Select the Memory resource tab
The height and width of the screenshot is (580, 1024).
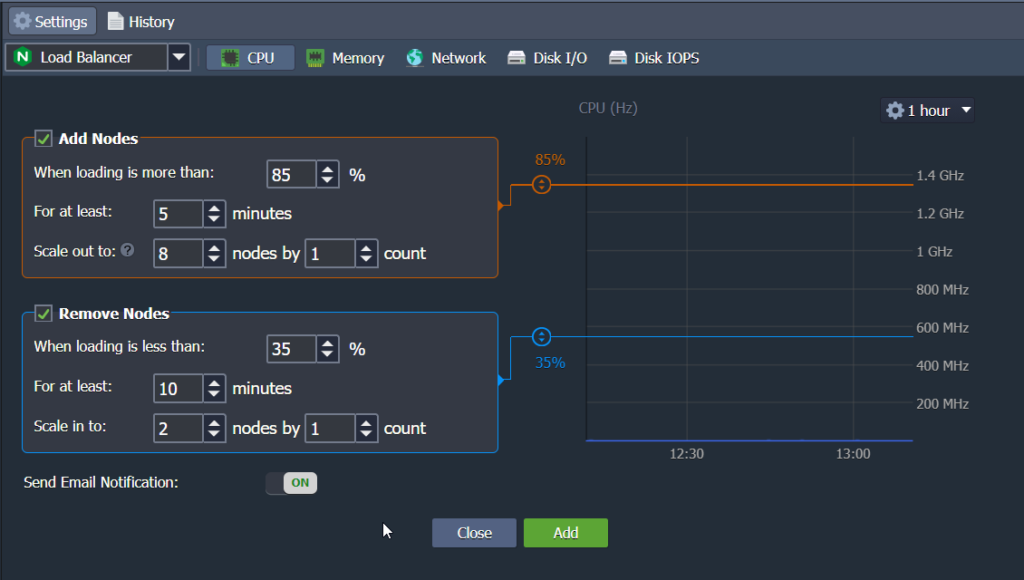point(345,57)
